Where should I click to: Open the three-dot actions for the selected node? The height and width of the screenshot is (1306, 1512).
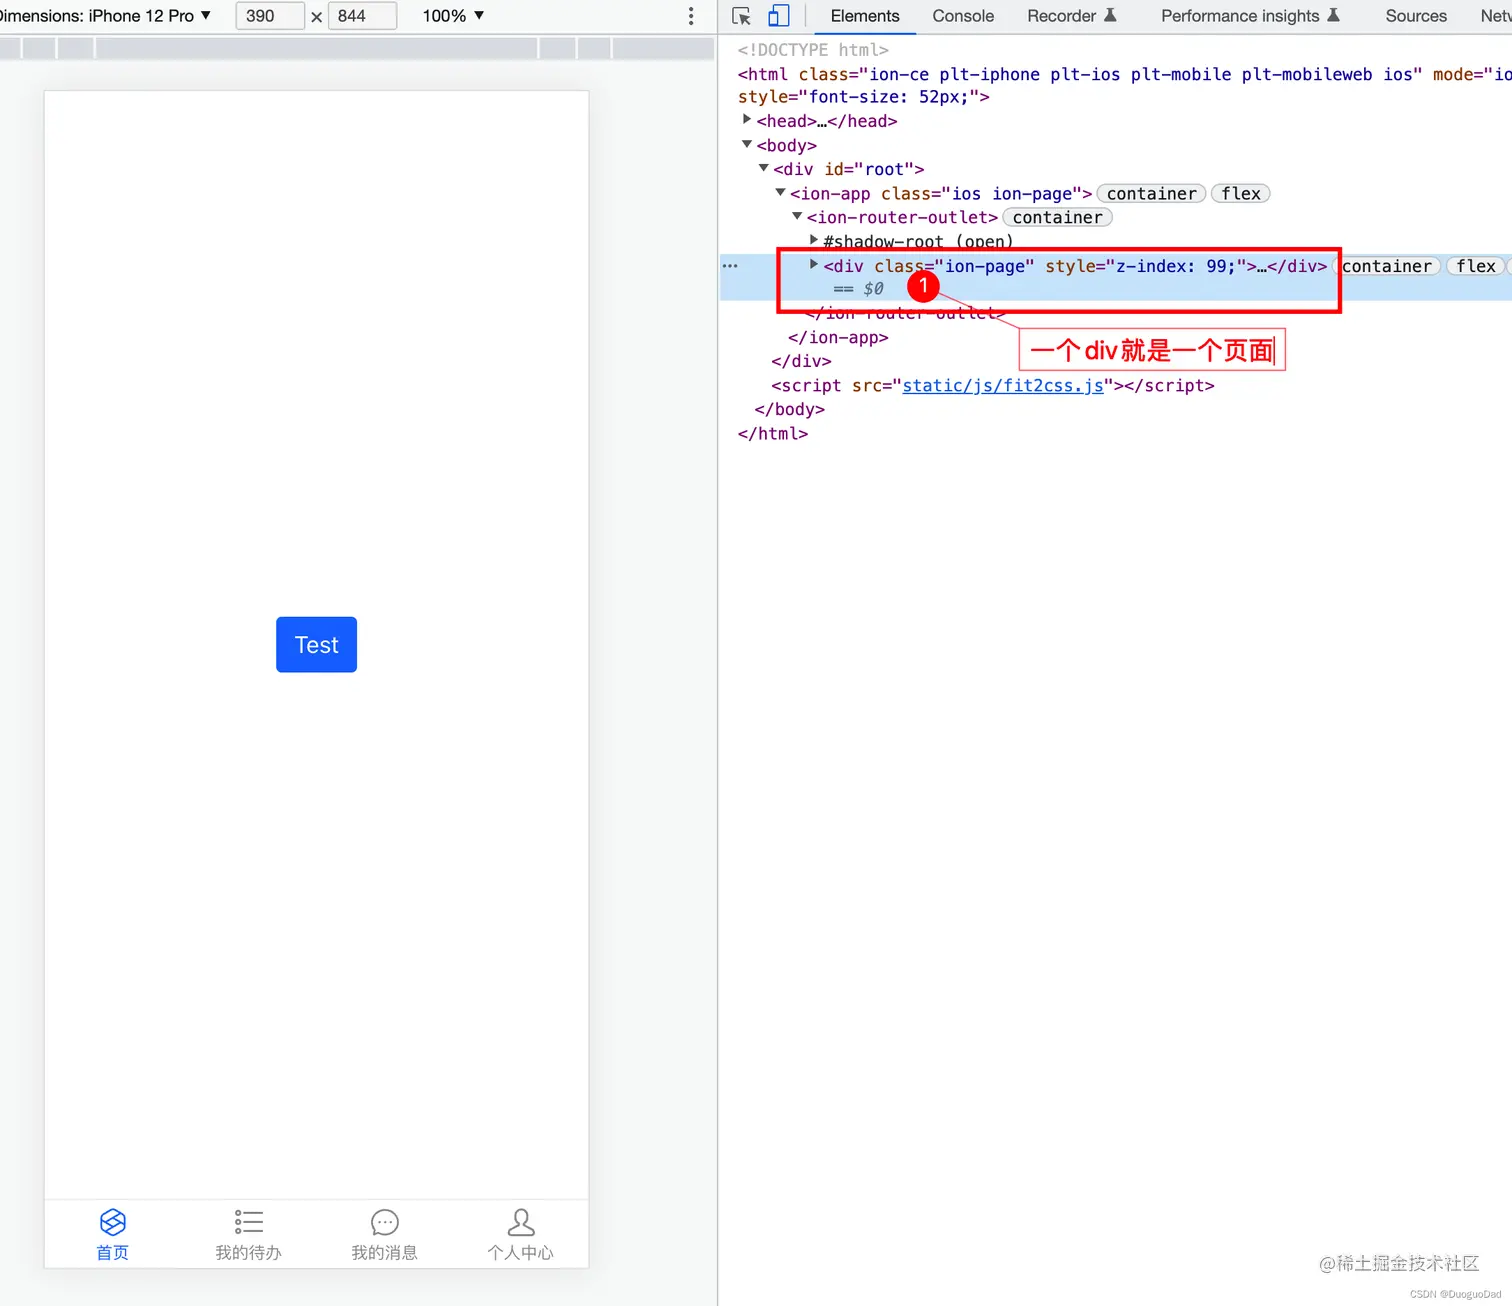(730, 266)
